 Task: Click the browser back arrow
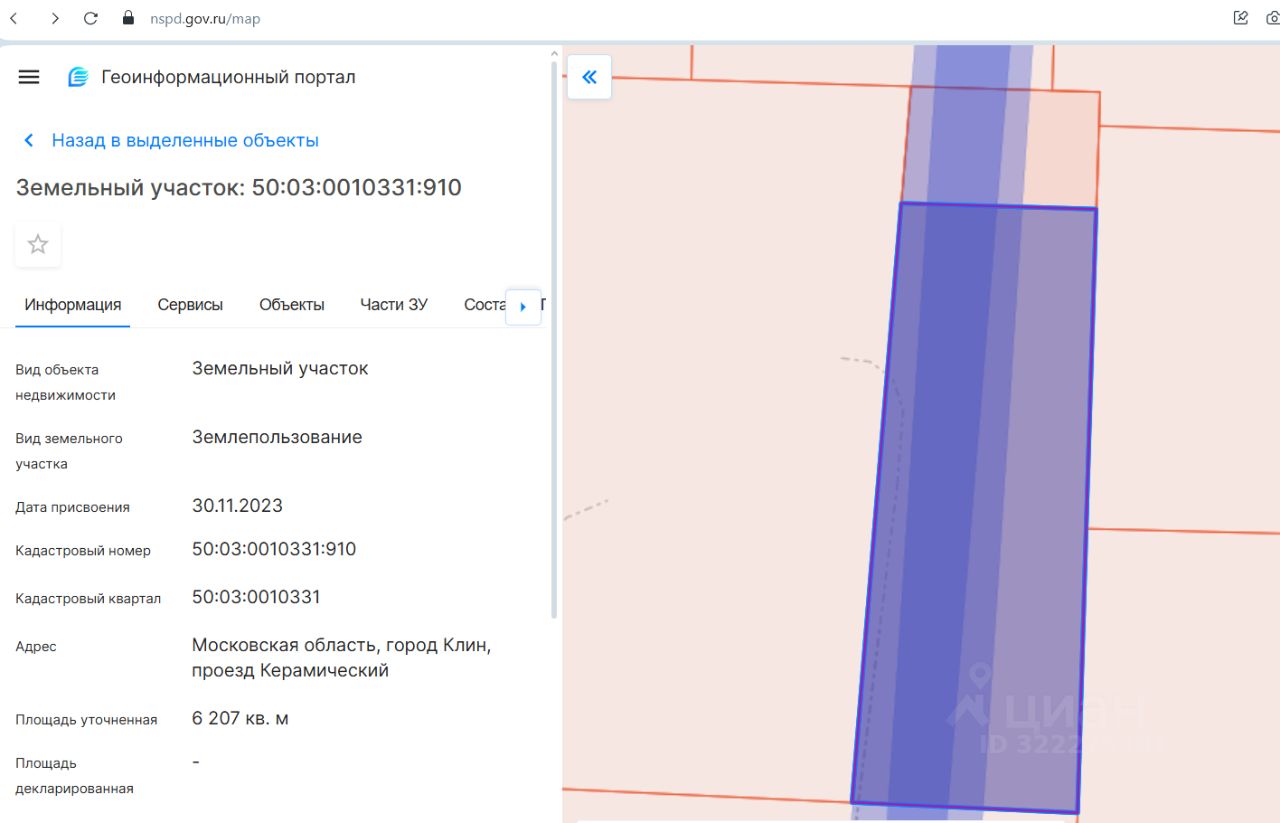(x=14, y=18)
